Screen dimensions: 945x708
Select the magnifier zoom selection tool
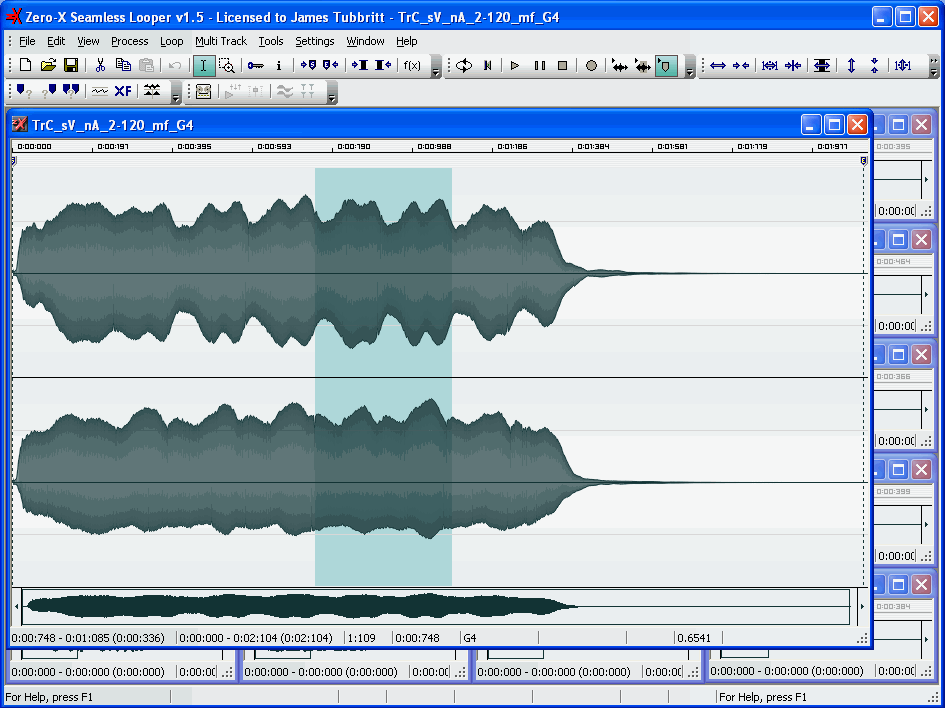pyautogui.click(x=227, y=65)
